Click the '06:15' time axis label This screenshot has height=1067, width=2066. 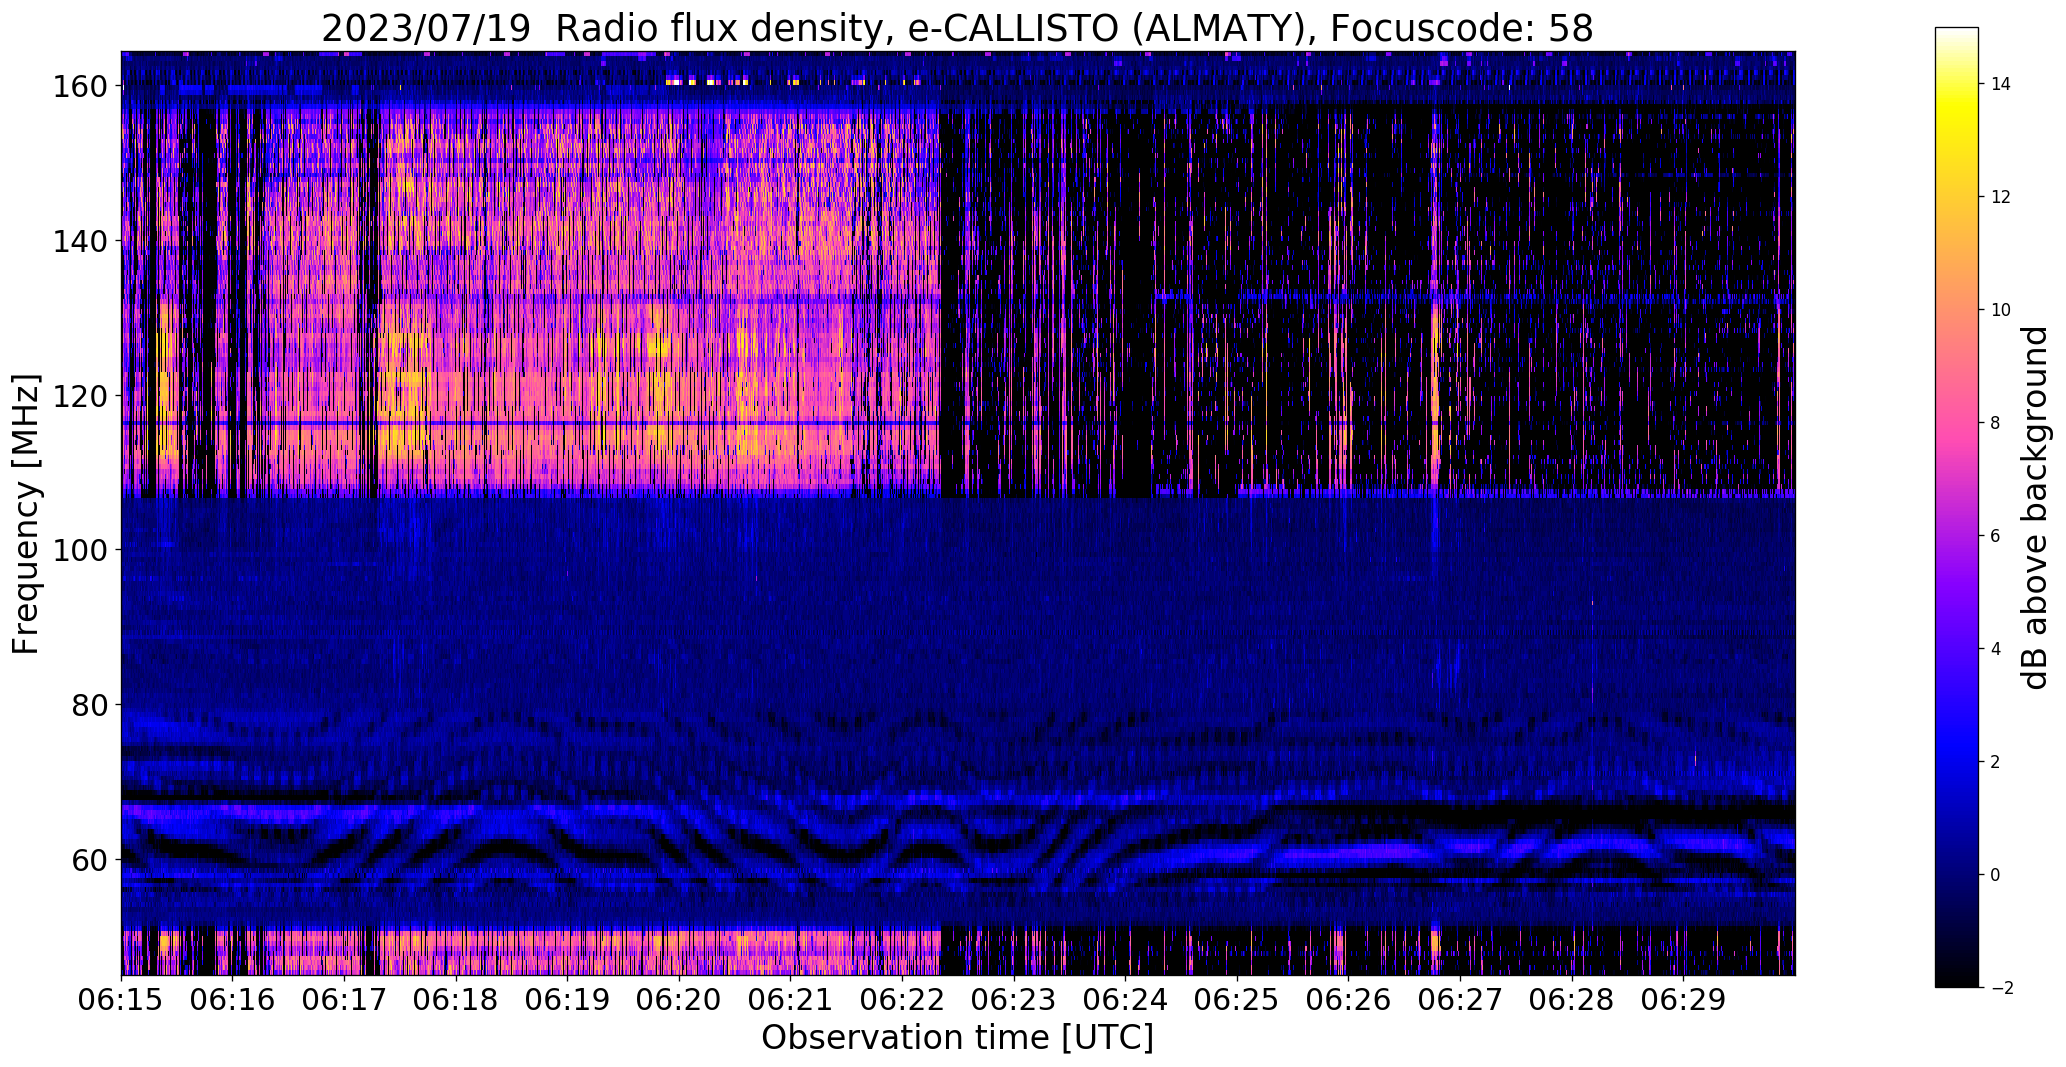point(121,1001)
